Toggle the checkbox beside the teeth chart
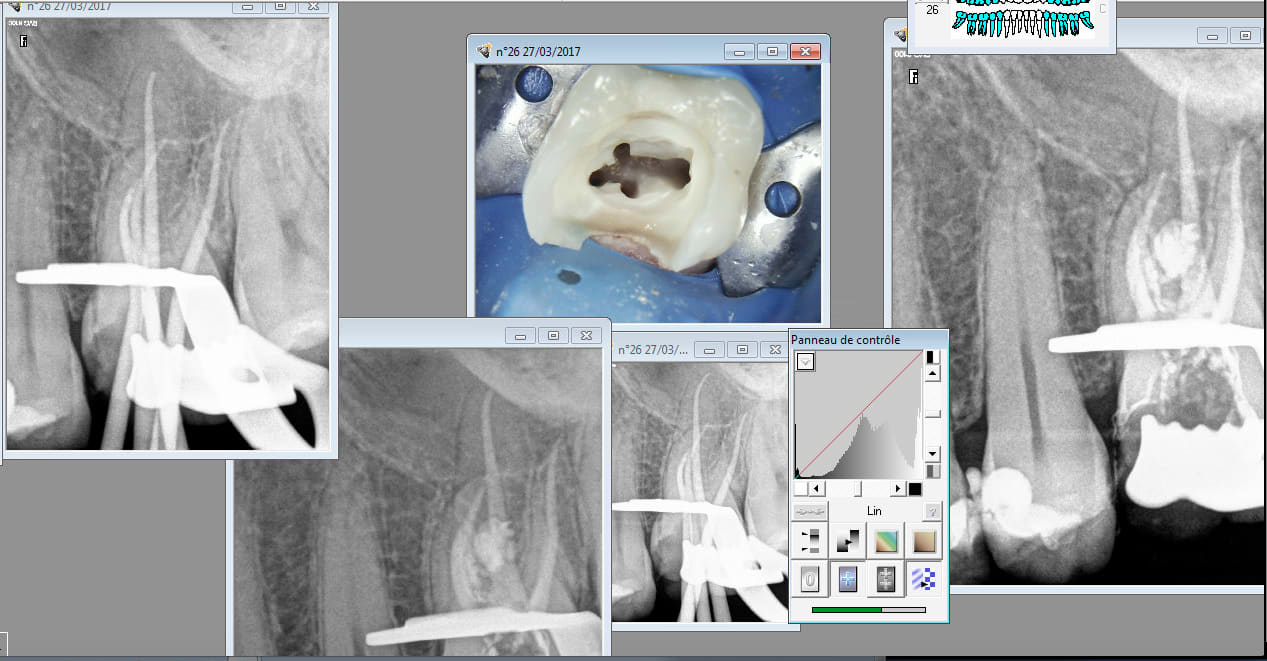Viewport: 1267px width, 661px height. point(1103,9)
